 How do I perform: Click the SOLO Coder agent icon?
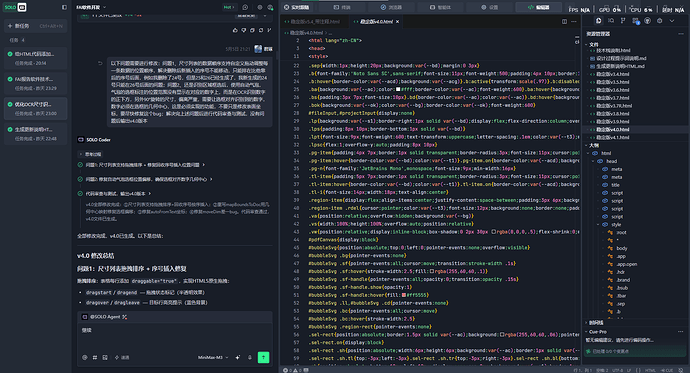[81, 139]
